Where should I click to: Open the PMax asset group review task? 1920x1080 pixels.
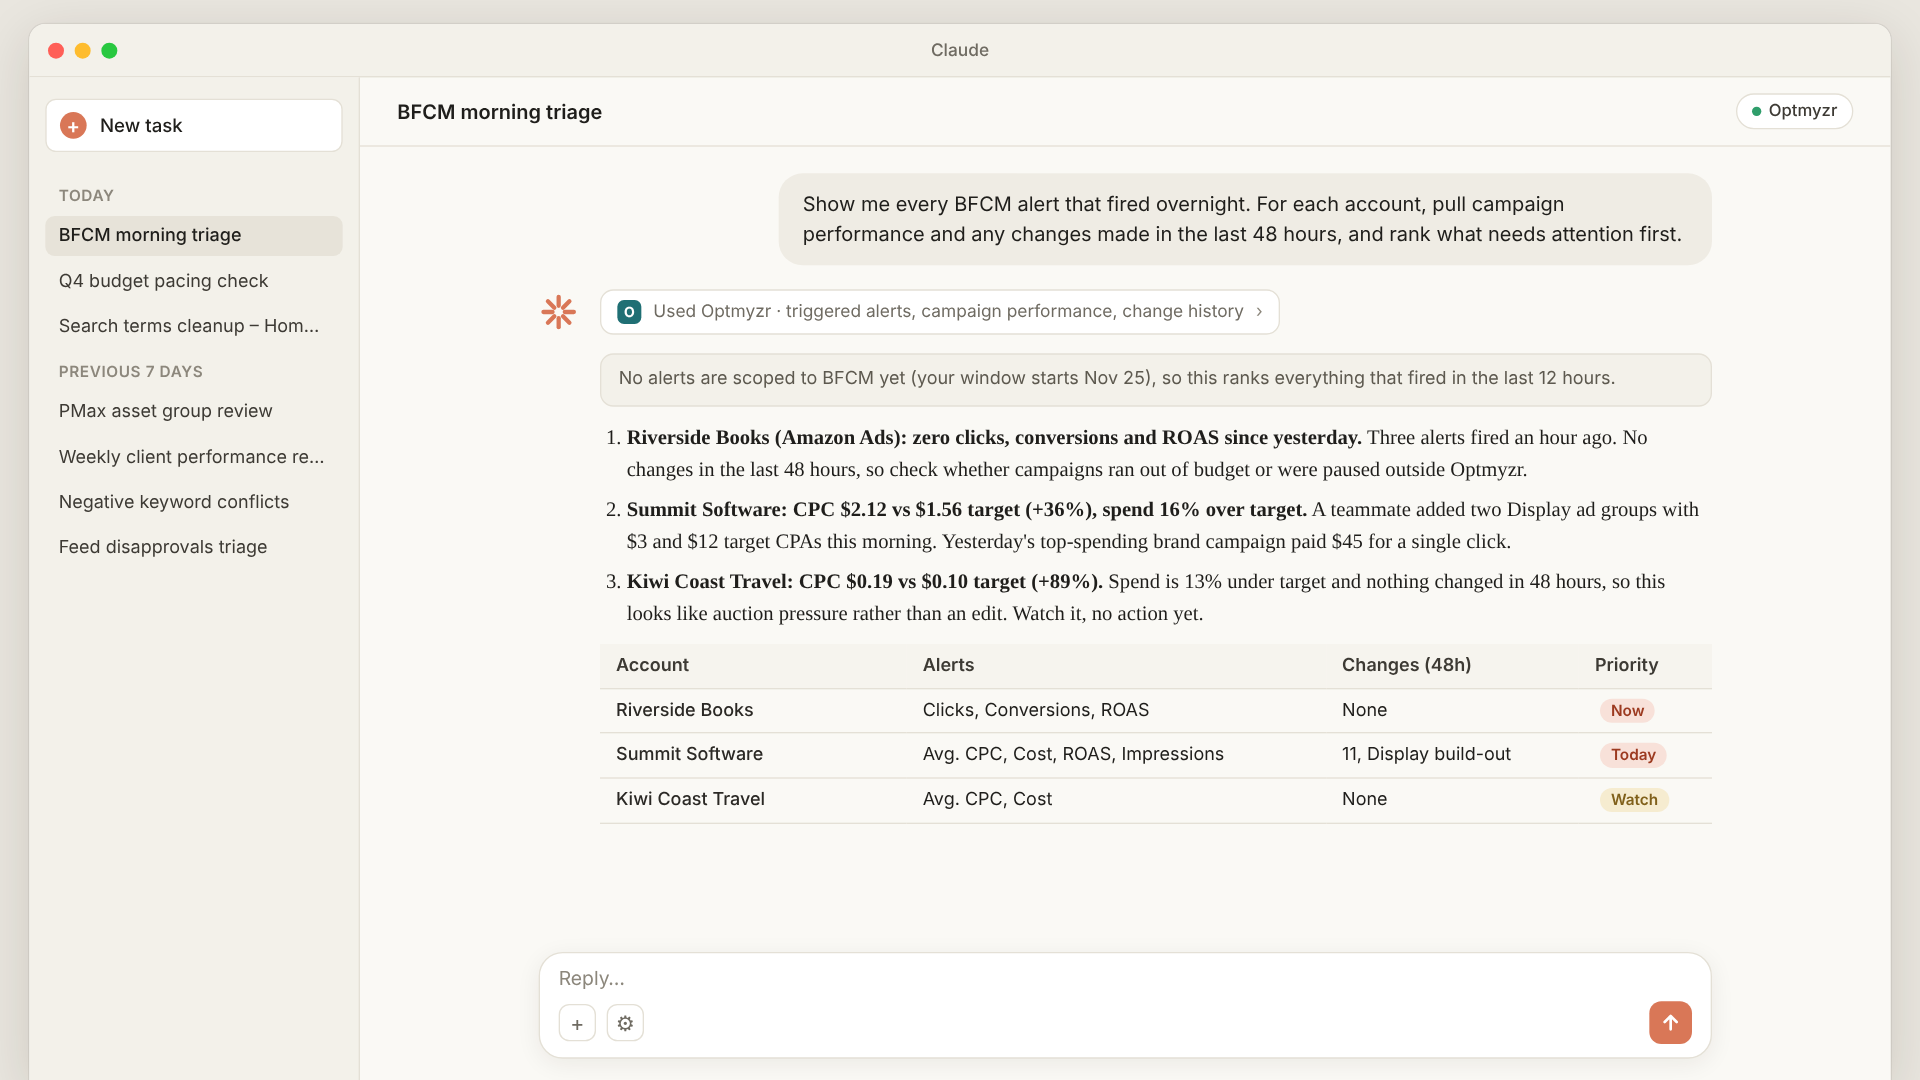194,411
